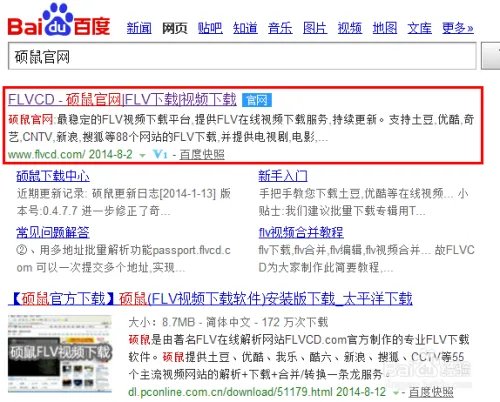Click the V1 credibility icon
The width and height of the screenshot is (500, 402).
point(160,154)
